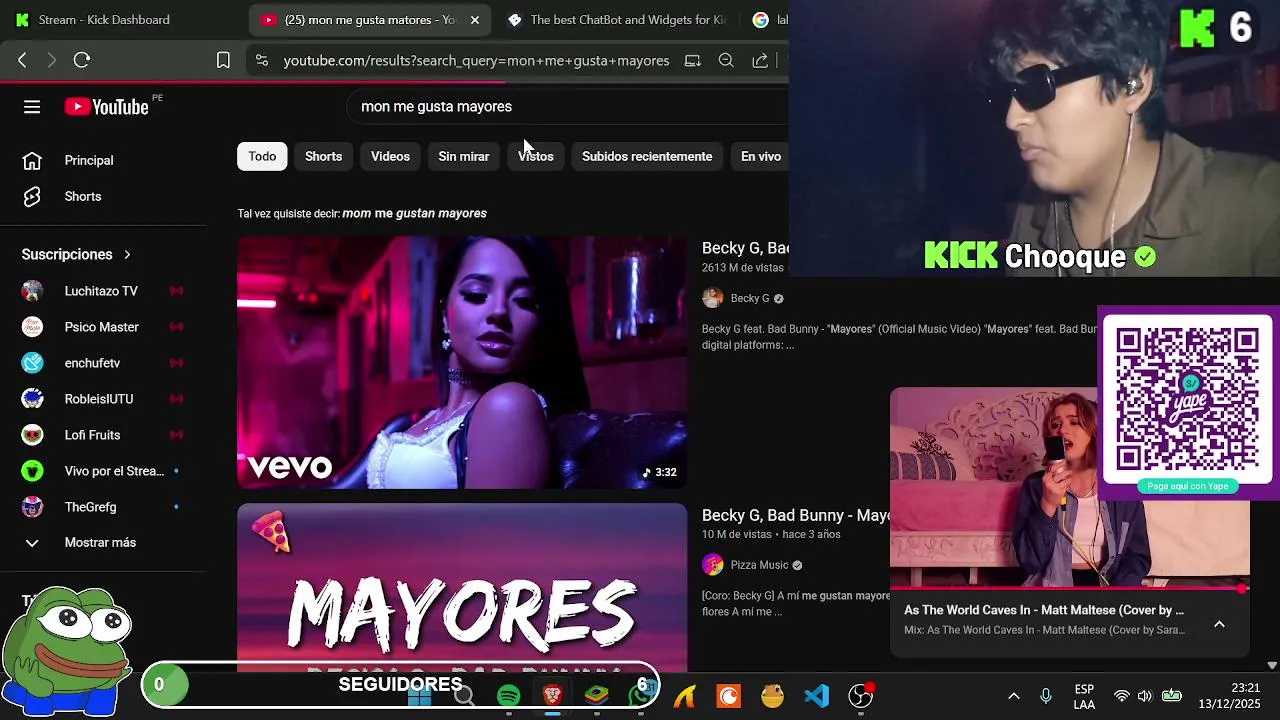Open enchufetv subscription
Image resolution: width=1280 pixels, height=720 pixels.
pyautogui.click(x=103, y=363)
